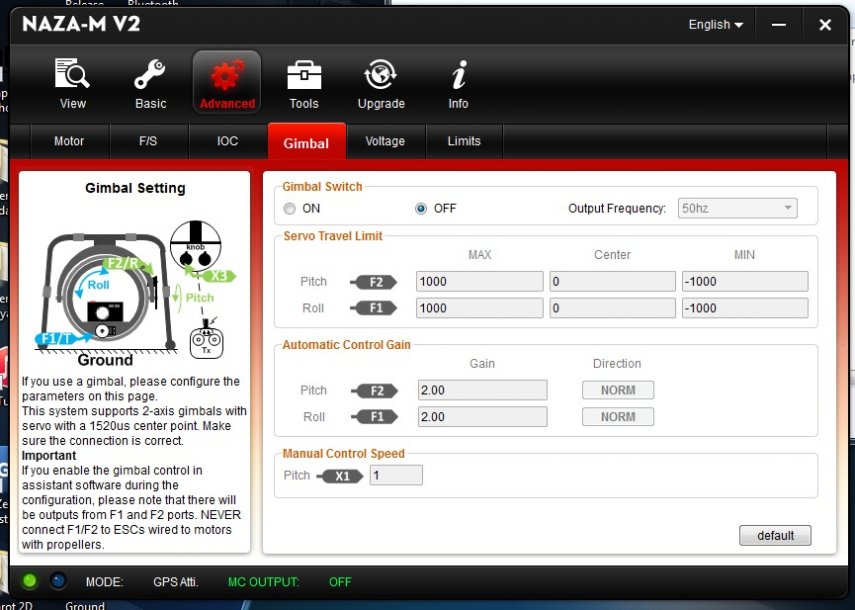Open the Basic wrench section

point(150,83)
